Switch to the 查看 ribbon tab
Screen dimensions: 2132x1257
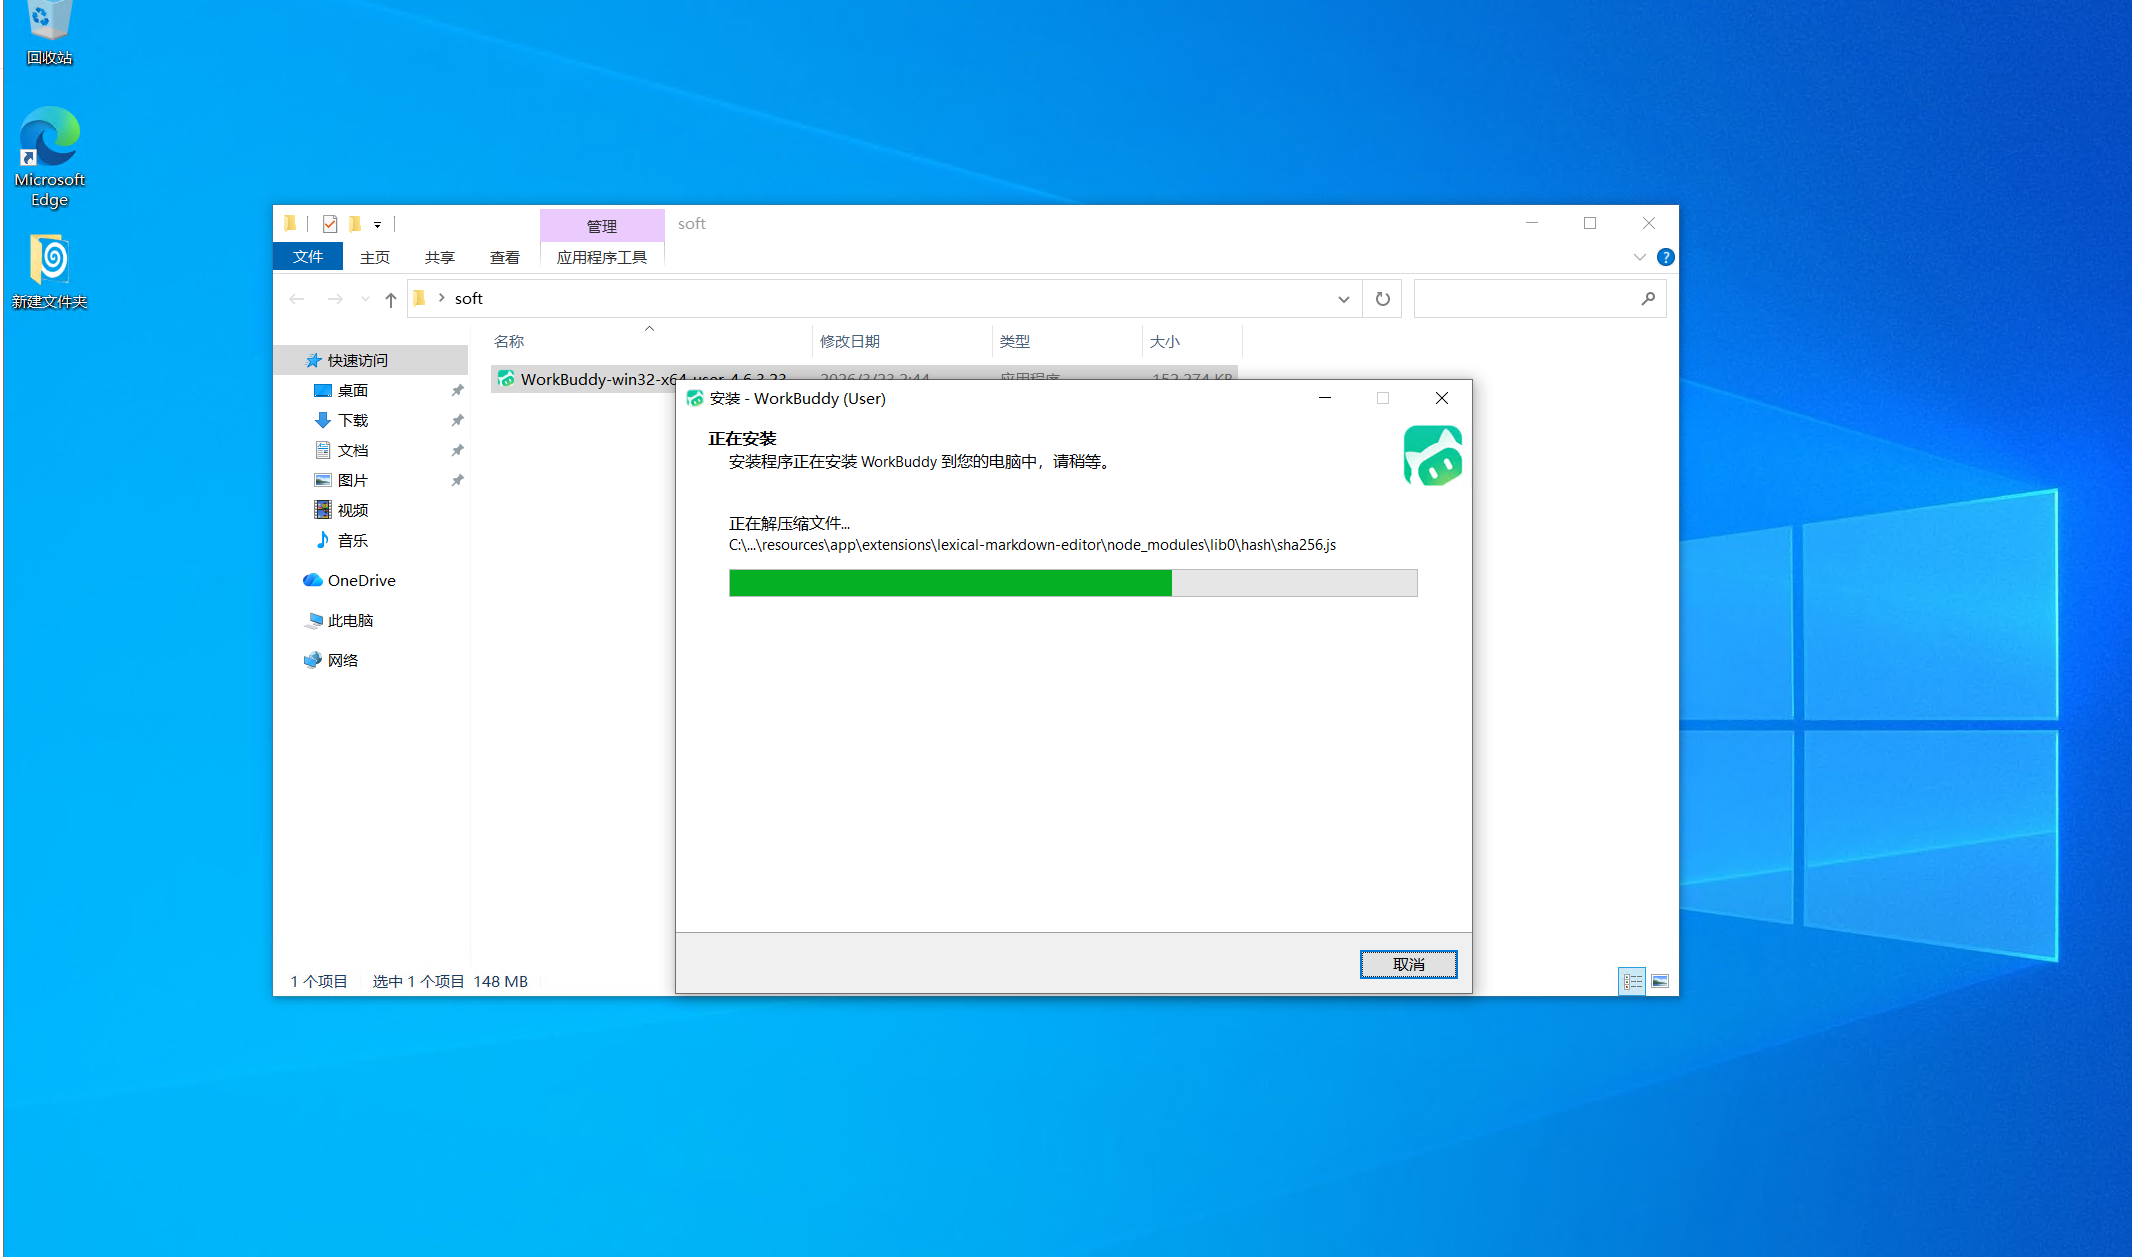504,257
